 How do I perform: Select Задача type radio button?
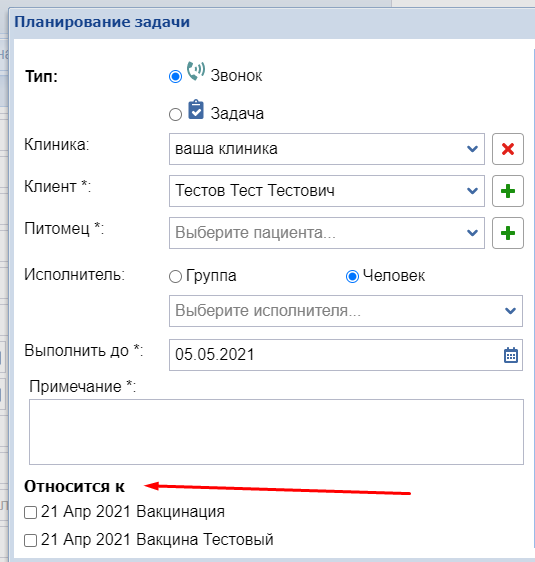tap(175, 115)
